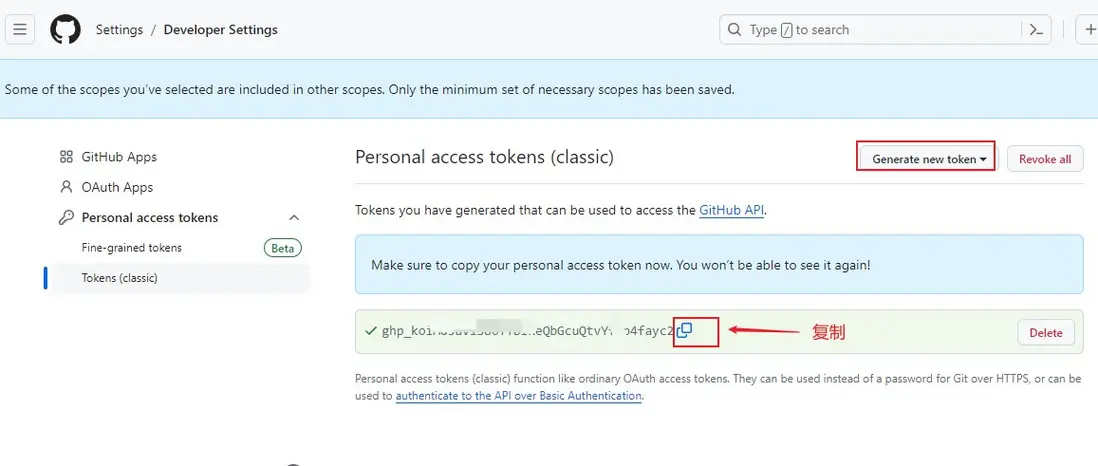The image size is (1098, 466).
Task: Select Fine-grained tokens in sidebar
Action: point(131,248)
